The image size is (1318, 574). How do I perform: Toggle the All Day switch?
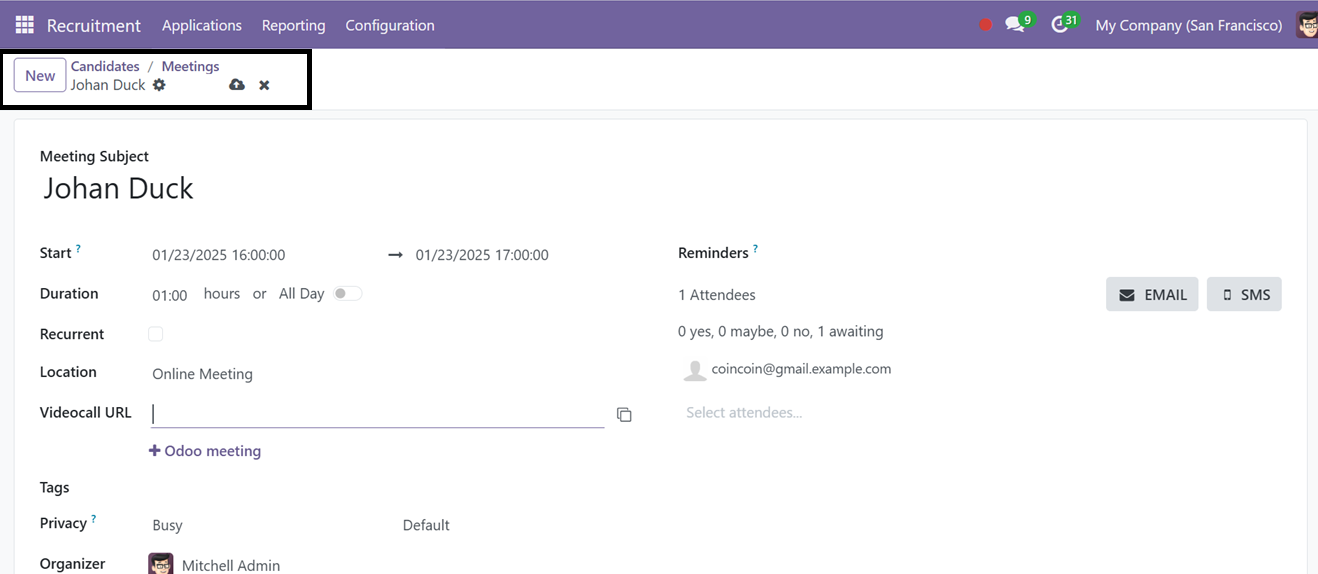coord(347,294)
